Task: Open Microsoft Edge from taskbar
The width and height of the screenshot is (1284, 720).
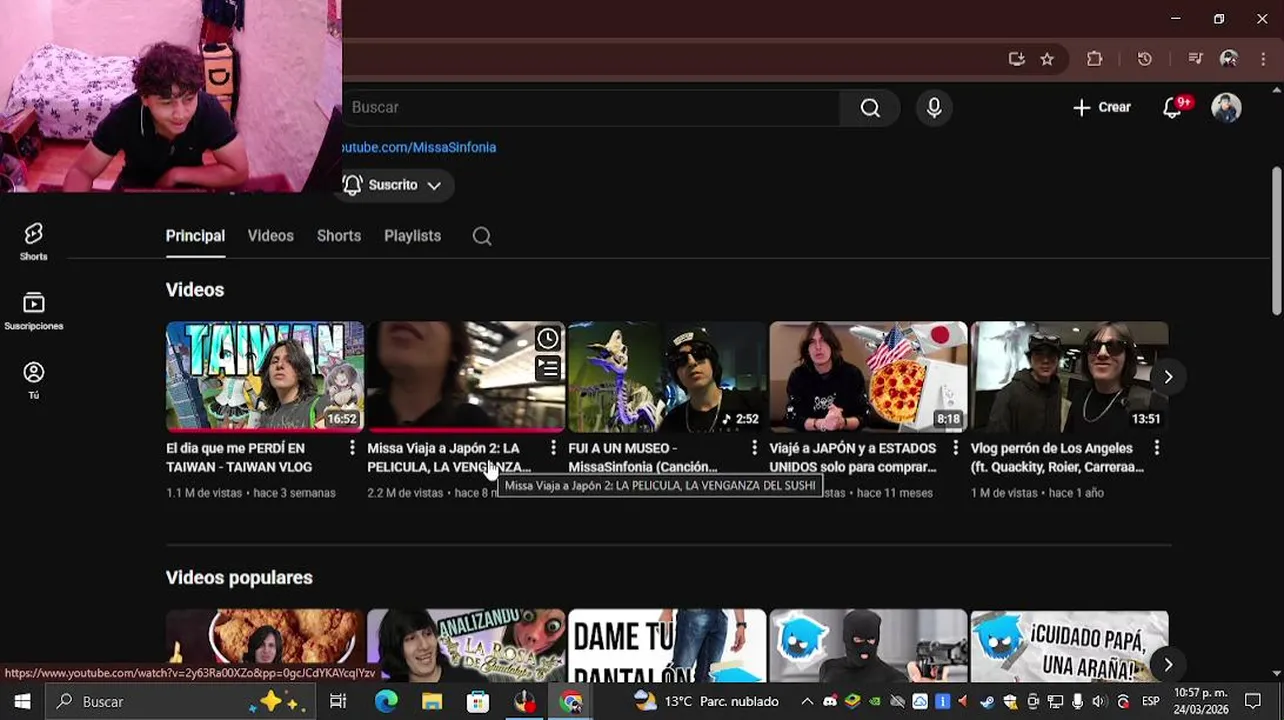Action: point(386,701)
